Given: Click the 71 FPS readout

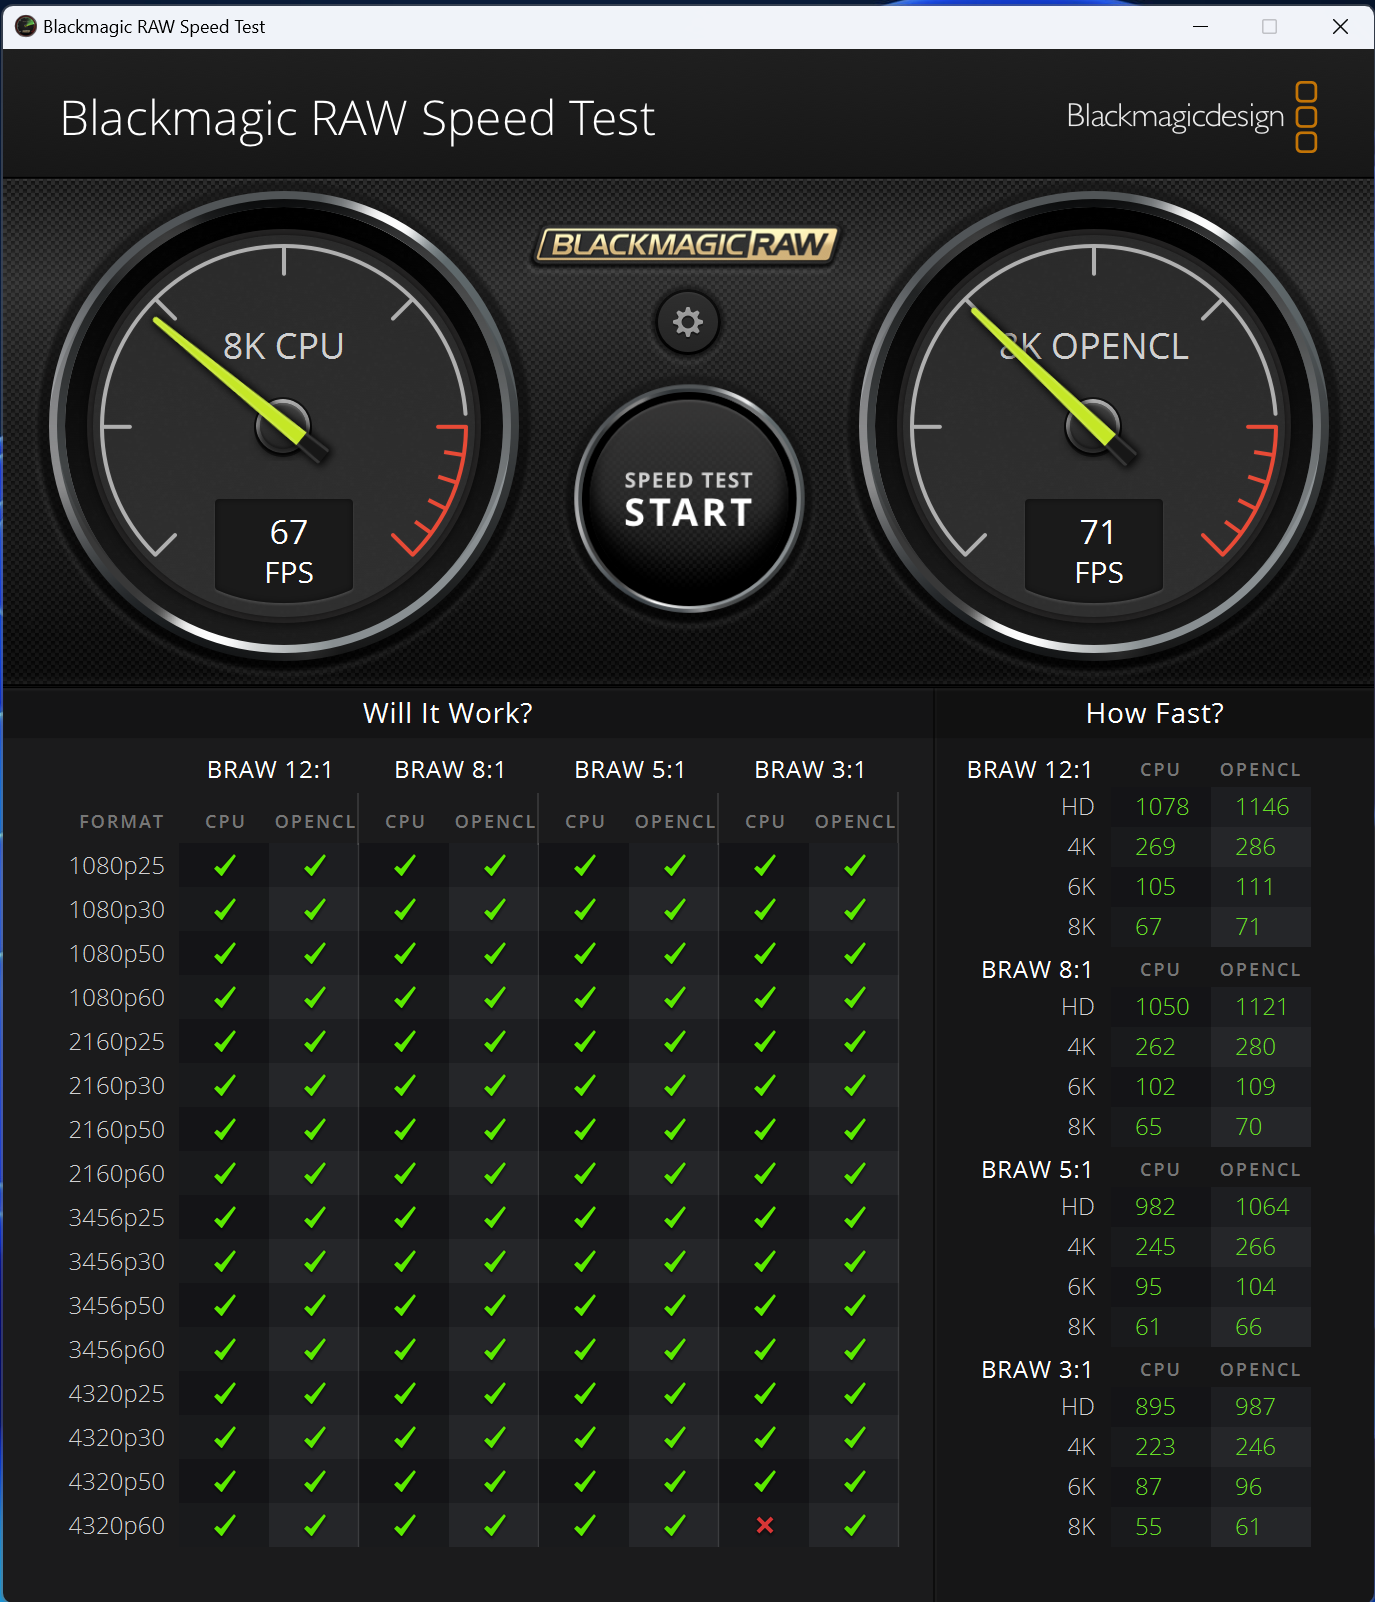Looking at the screenshot, I should point(1094,549).
